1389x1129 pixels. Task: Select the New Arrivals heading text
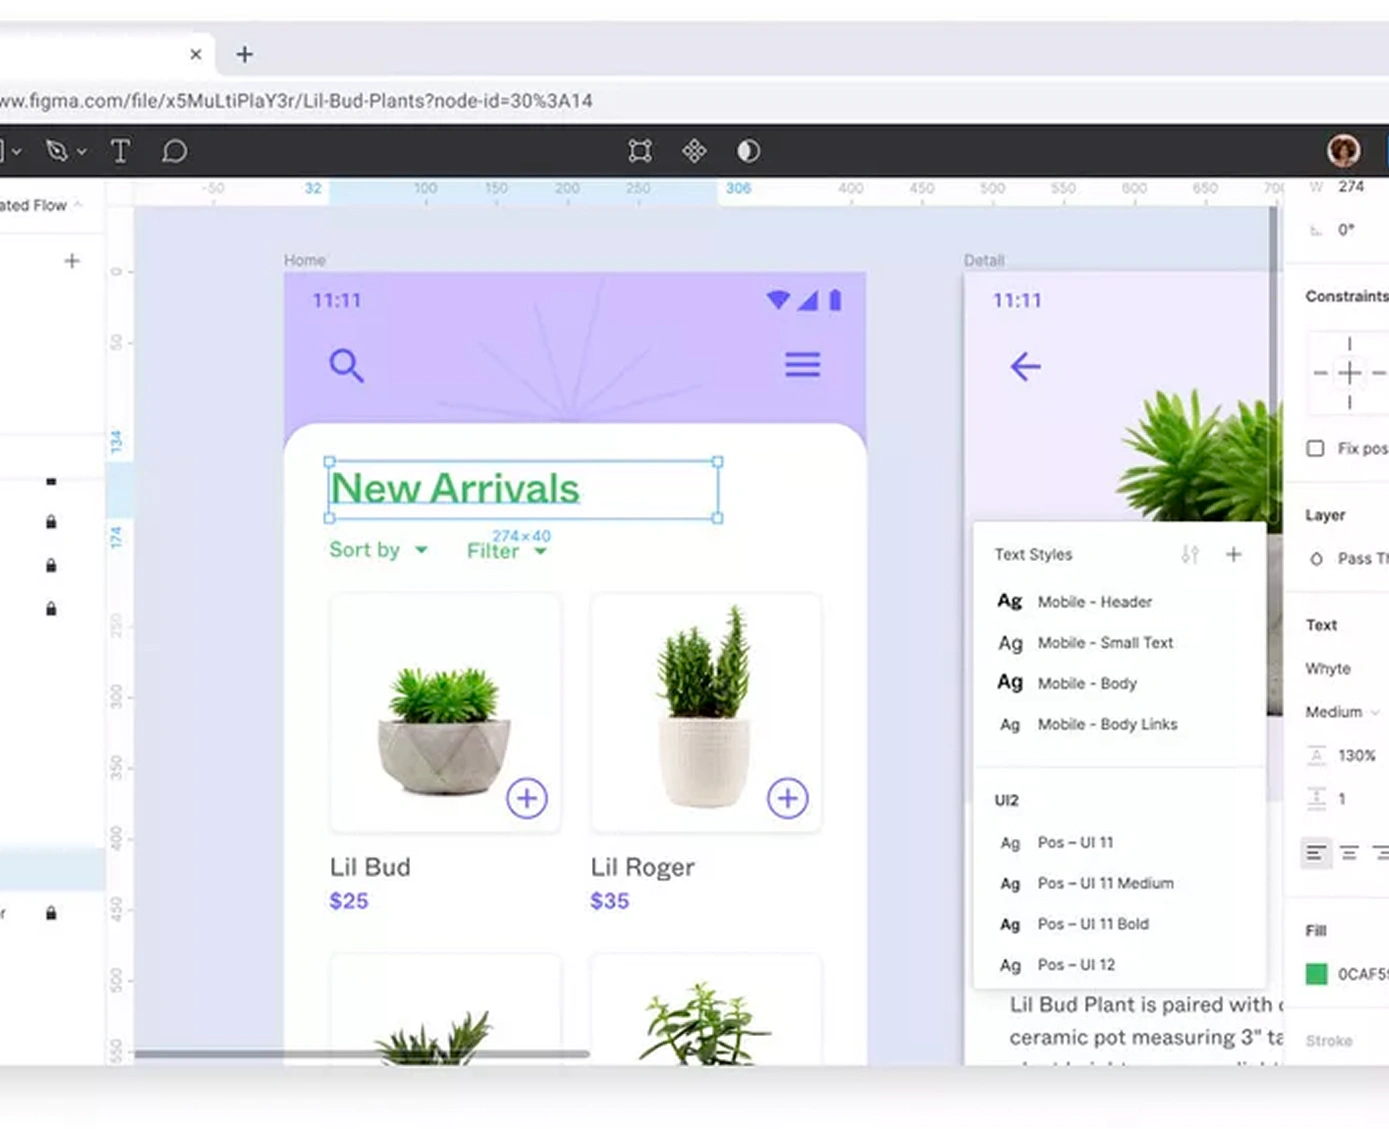click(x=455, y=488)
